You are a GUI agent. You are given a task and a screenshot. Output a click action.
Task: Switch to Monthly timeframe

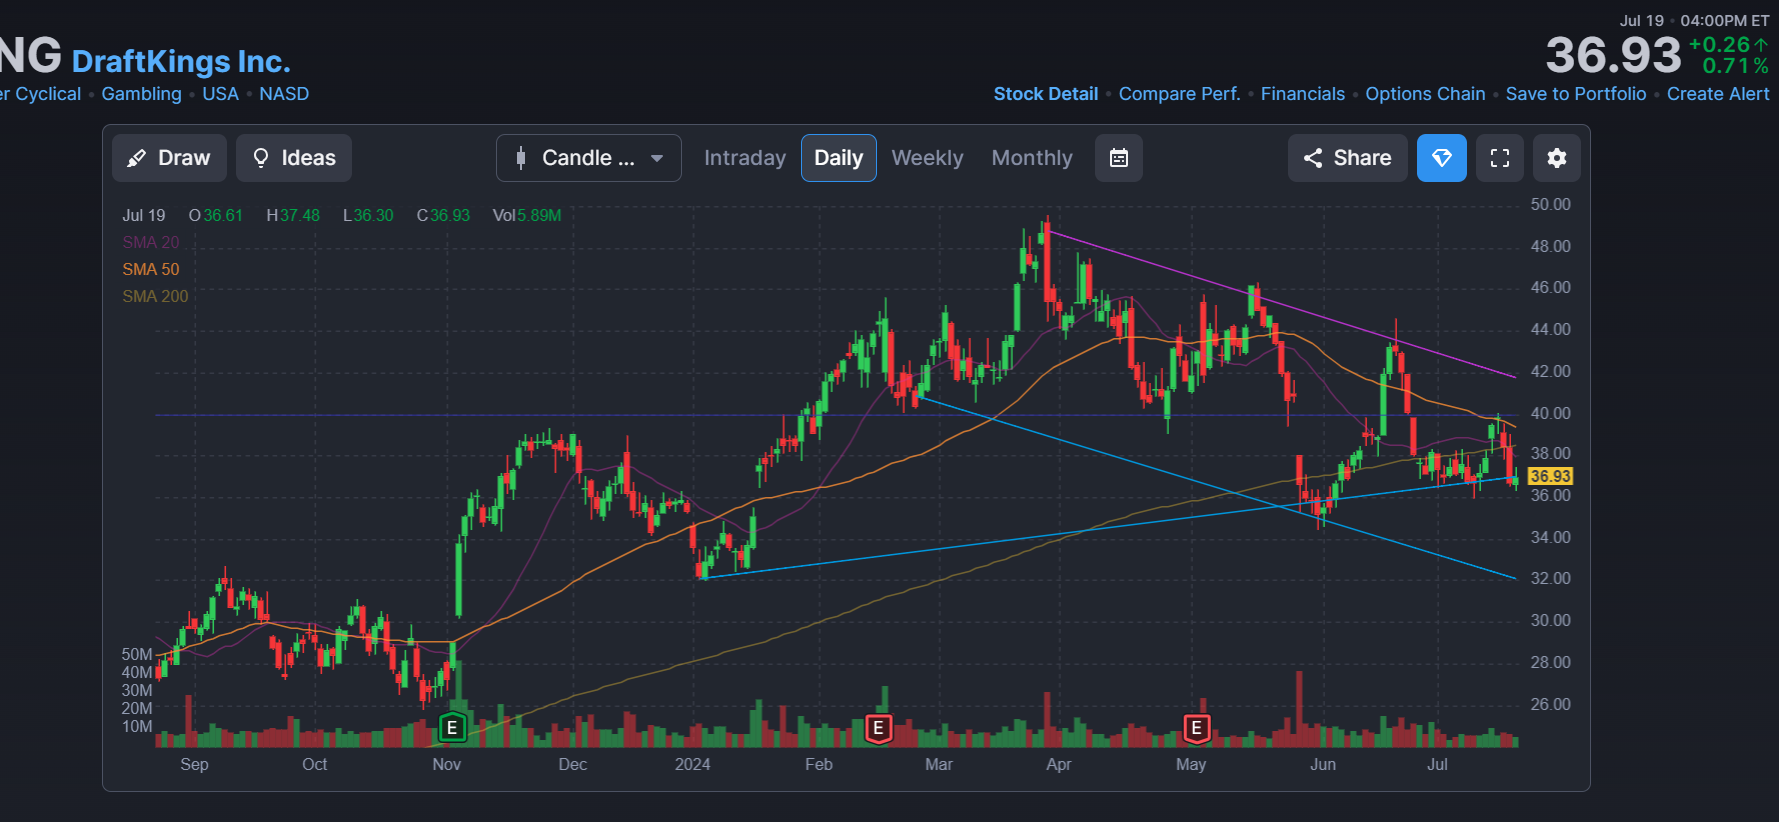[1032, 158]
